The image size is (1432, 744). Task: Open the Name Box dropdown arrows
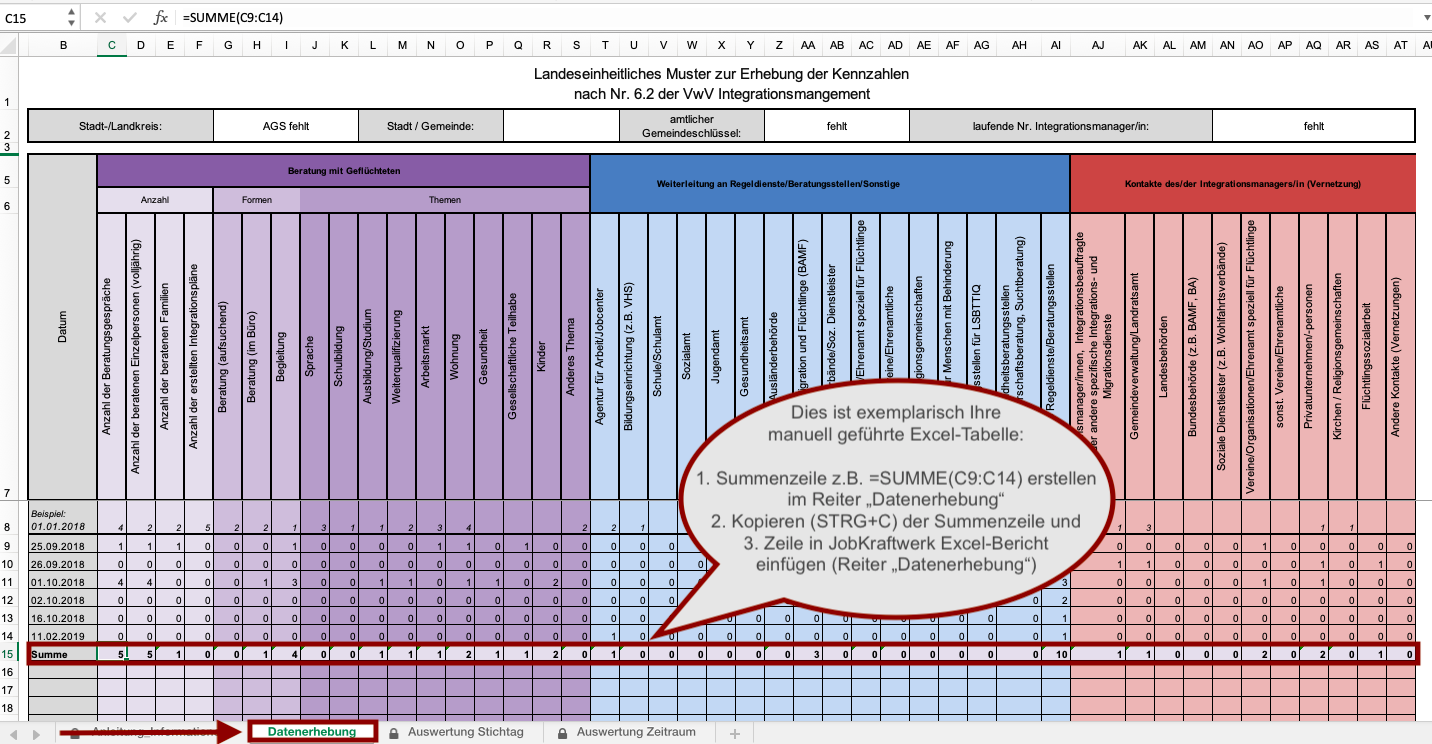pyautogui.click(x=70, y=18)
